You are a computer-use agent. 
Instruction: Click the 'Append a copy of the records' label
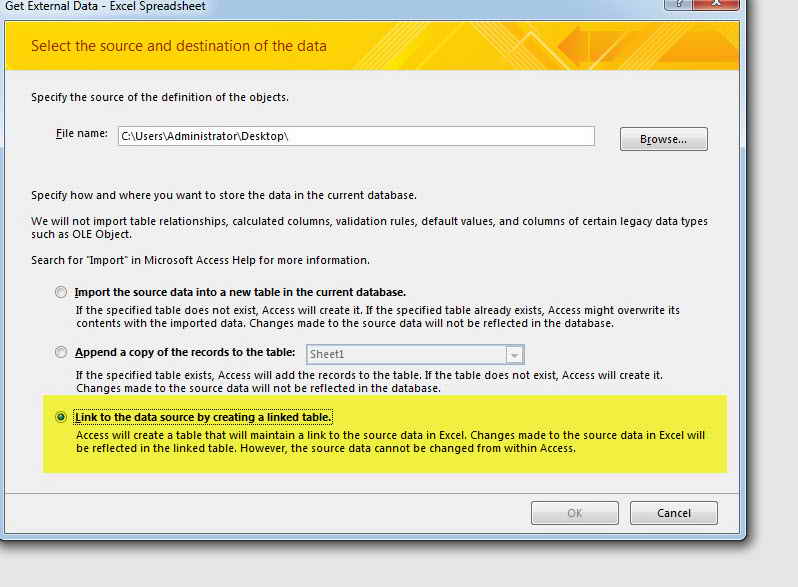click(x=185, y=352)
